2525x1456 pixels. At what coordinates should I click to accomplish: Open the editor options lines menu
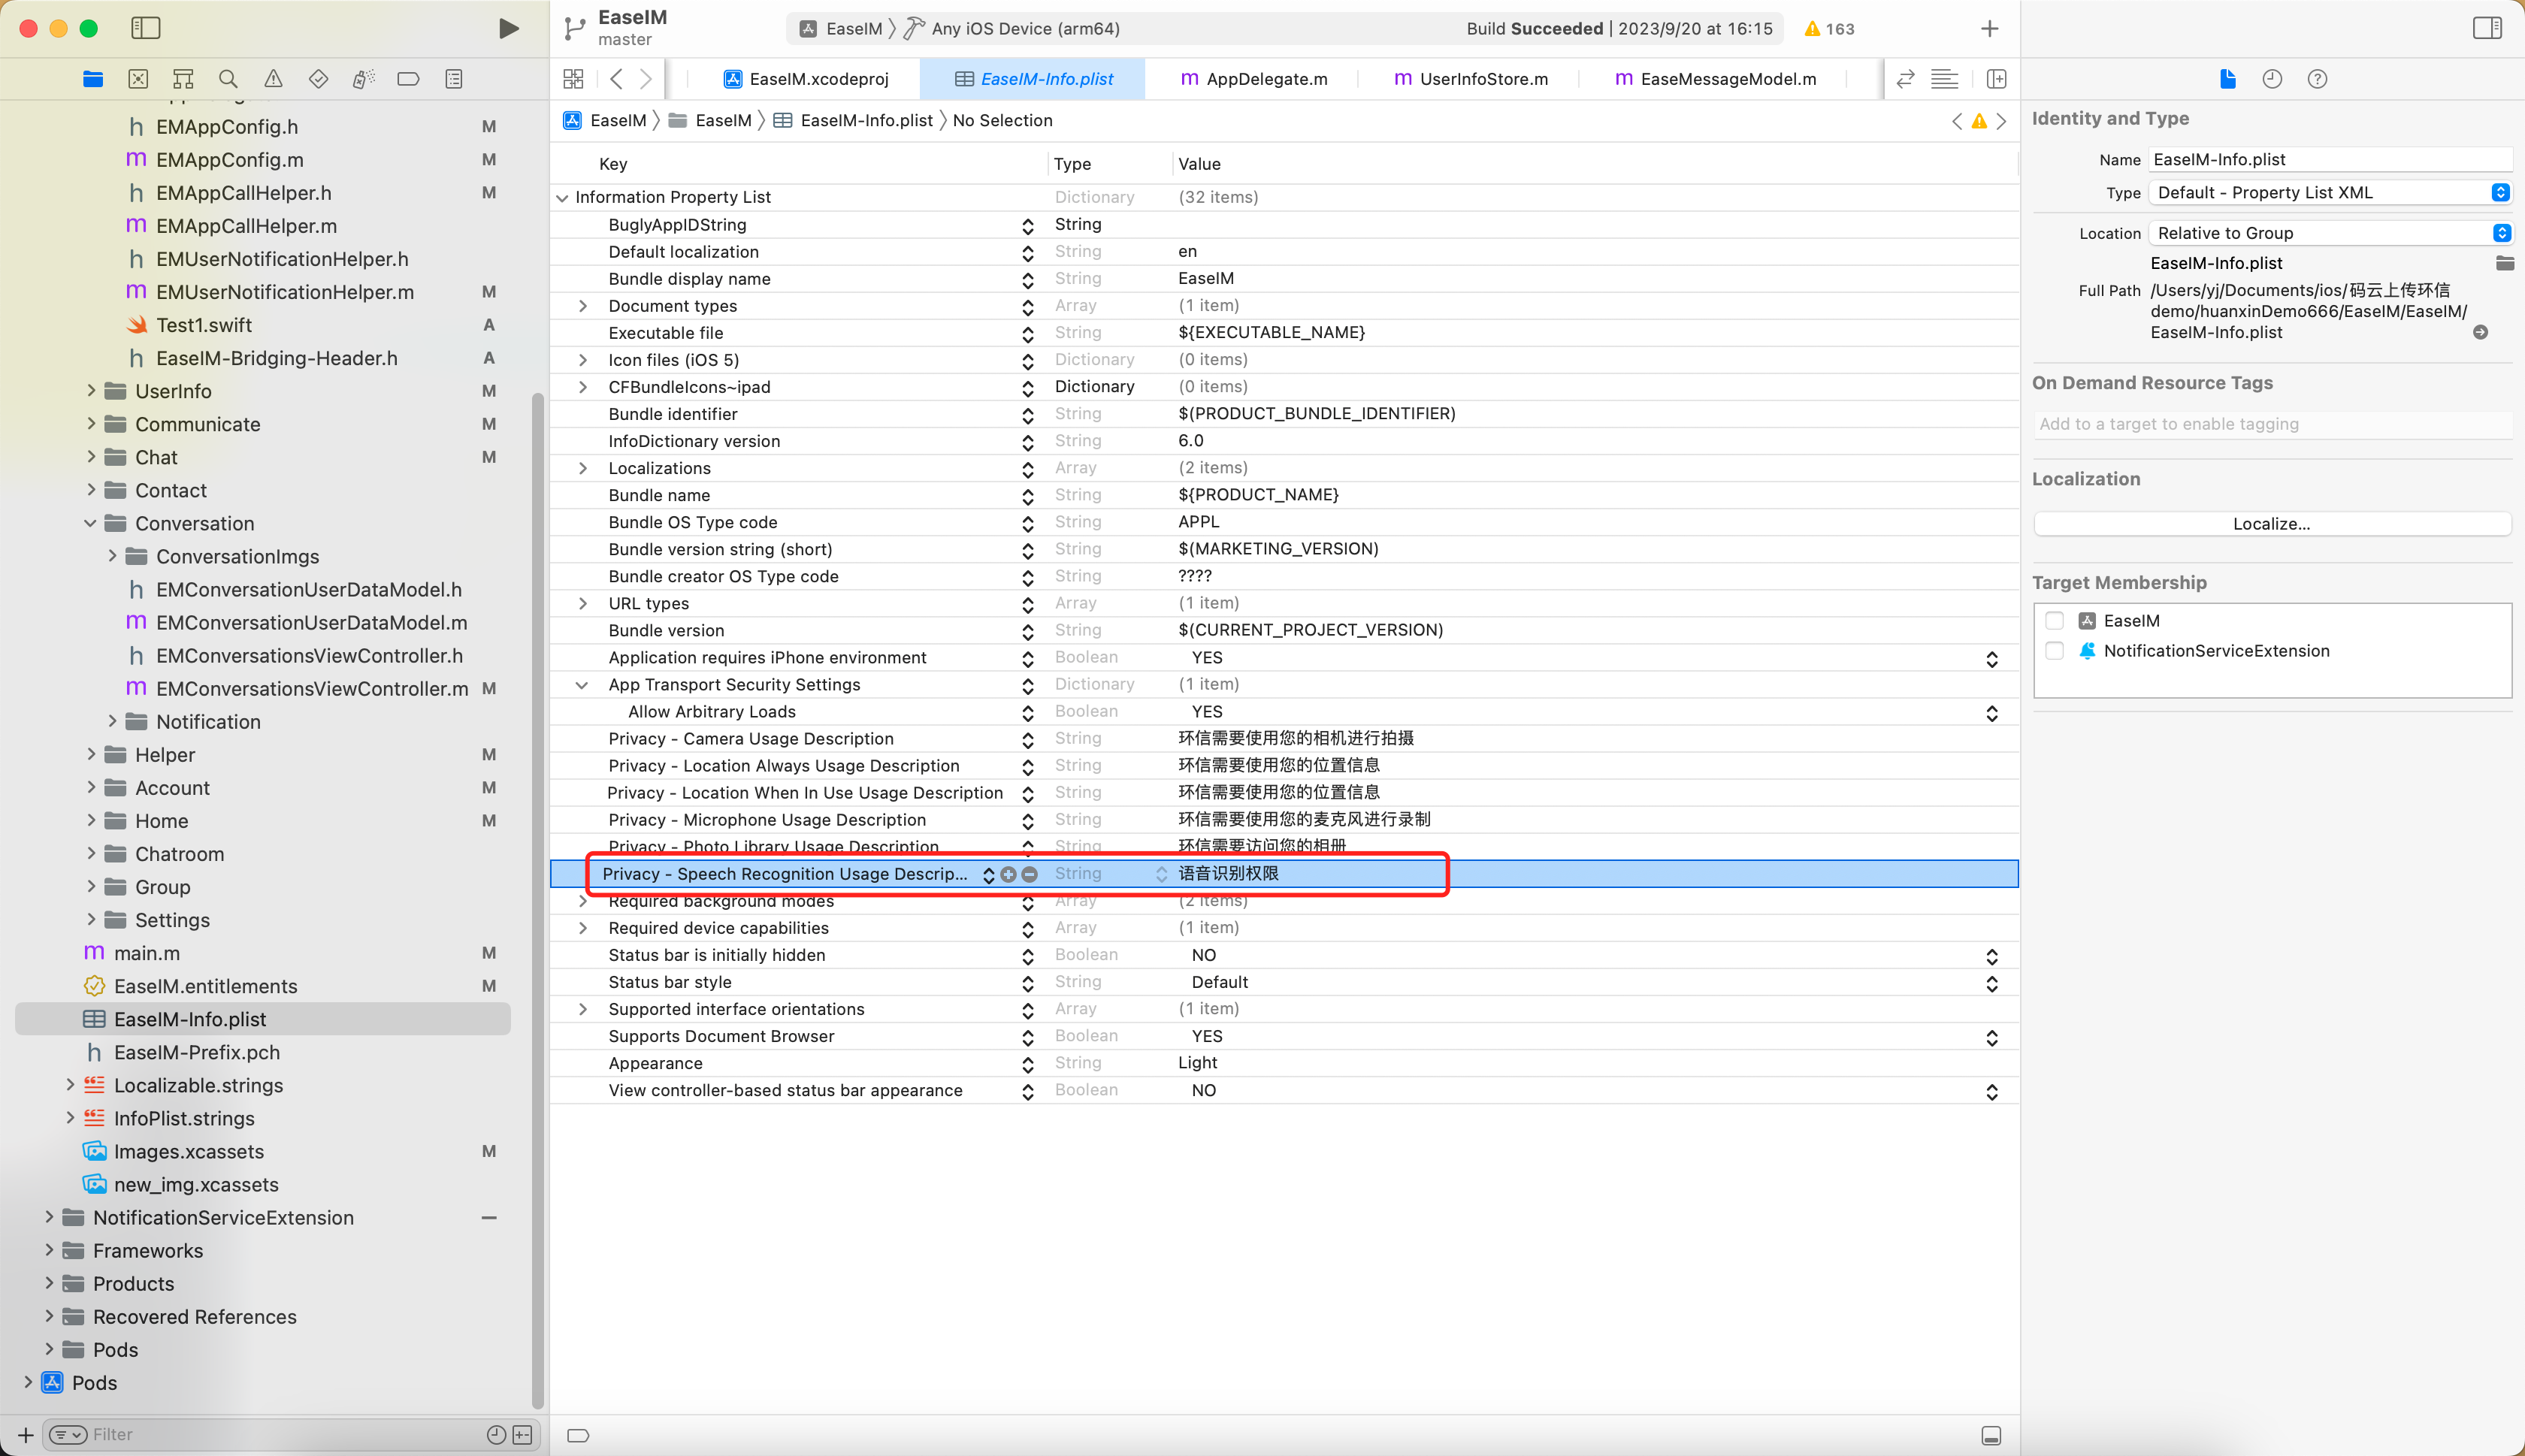1944,79
